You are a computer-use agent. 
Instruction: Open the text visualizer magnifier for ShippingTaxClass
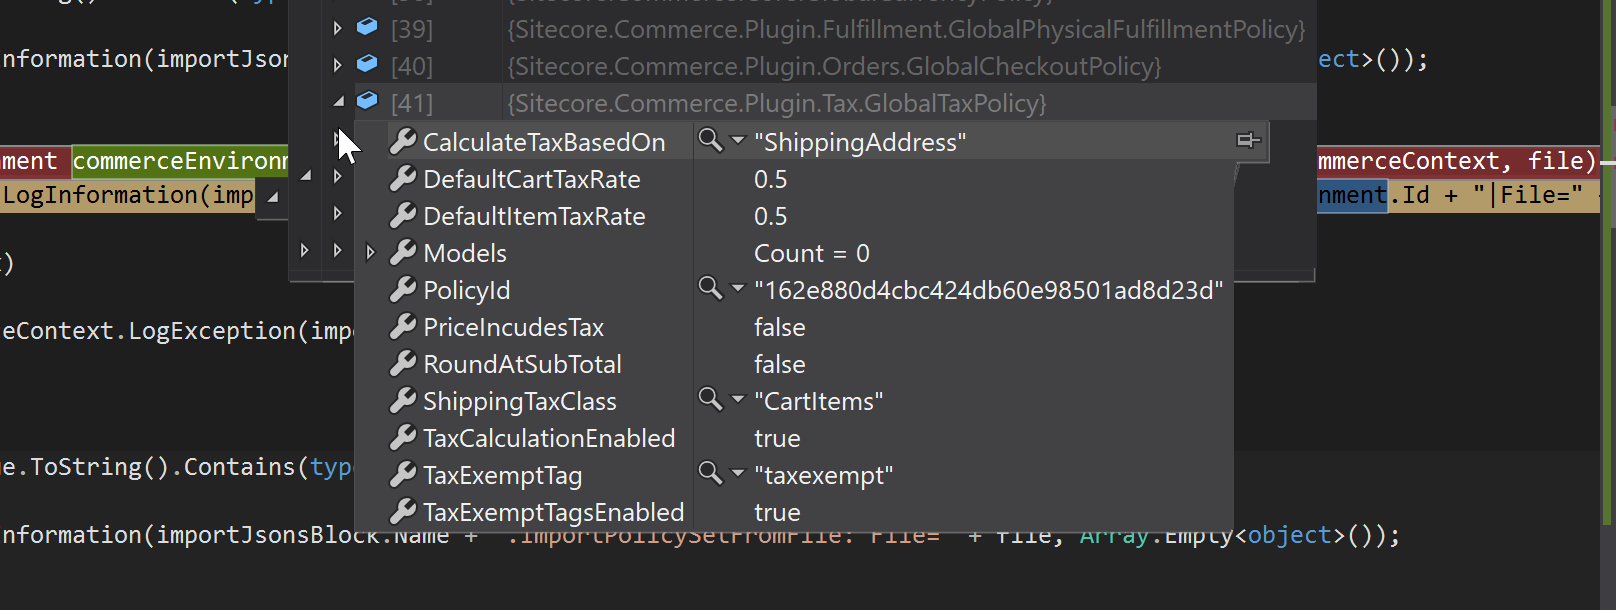coord(710,399)
